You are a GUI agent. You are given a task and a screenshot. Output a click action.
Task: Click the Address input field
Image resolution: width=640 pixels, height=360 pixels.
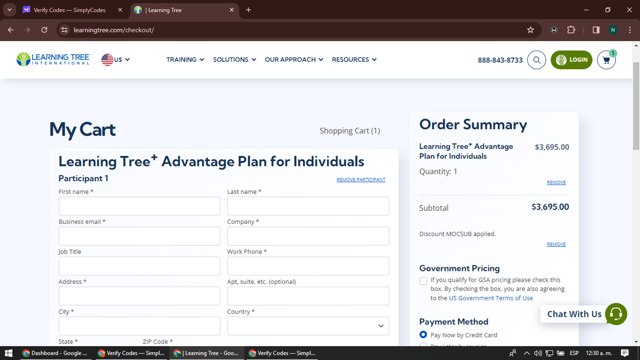coord(139,296)
